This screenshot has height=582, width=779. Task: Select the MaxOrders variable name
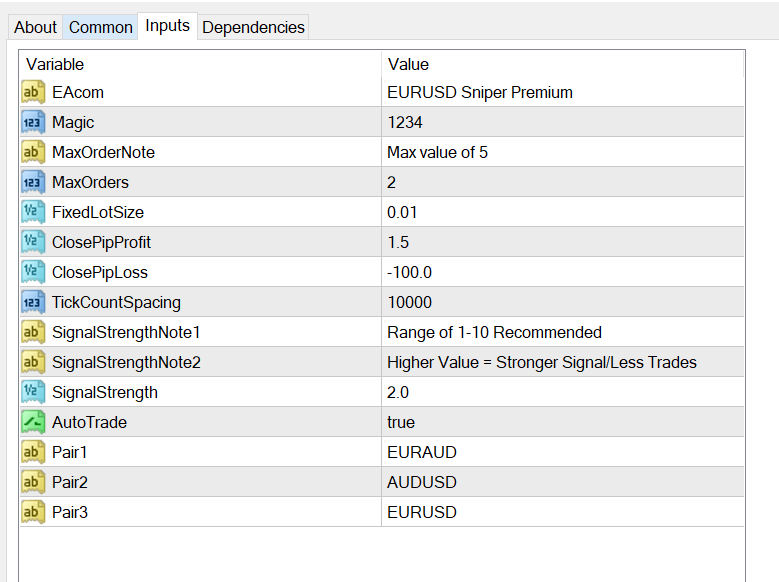tap(90, 182)
